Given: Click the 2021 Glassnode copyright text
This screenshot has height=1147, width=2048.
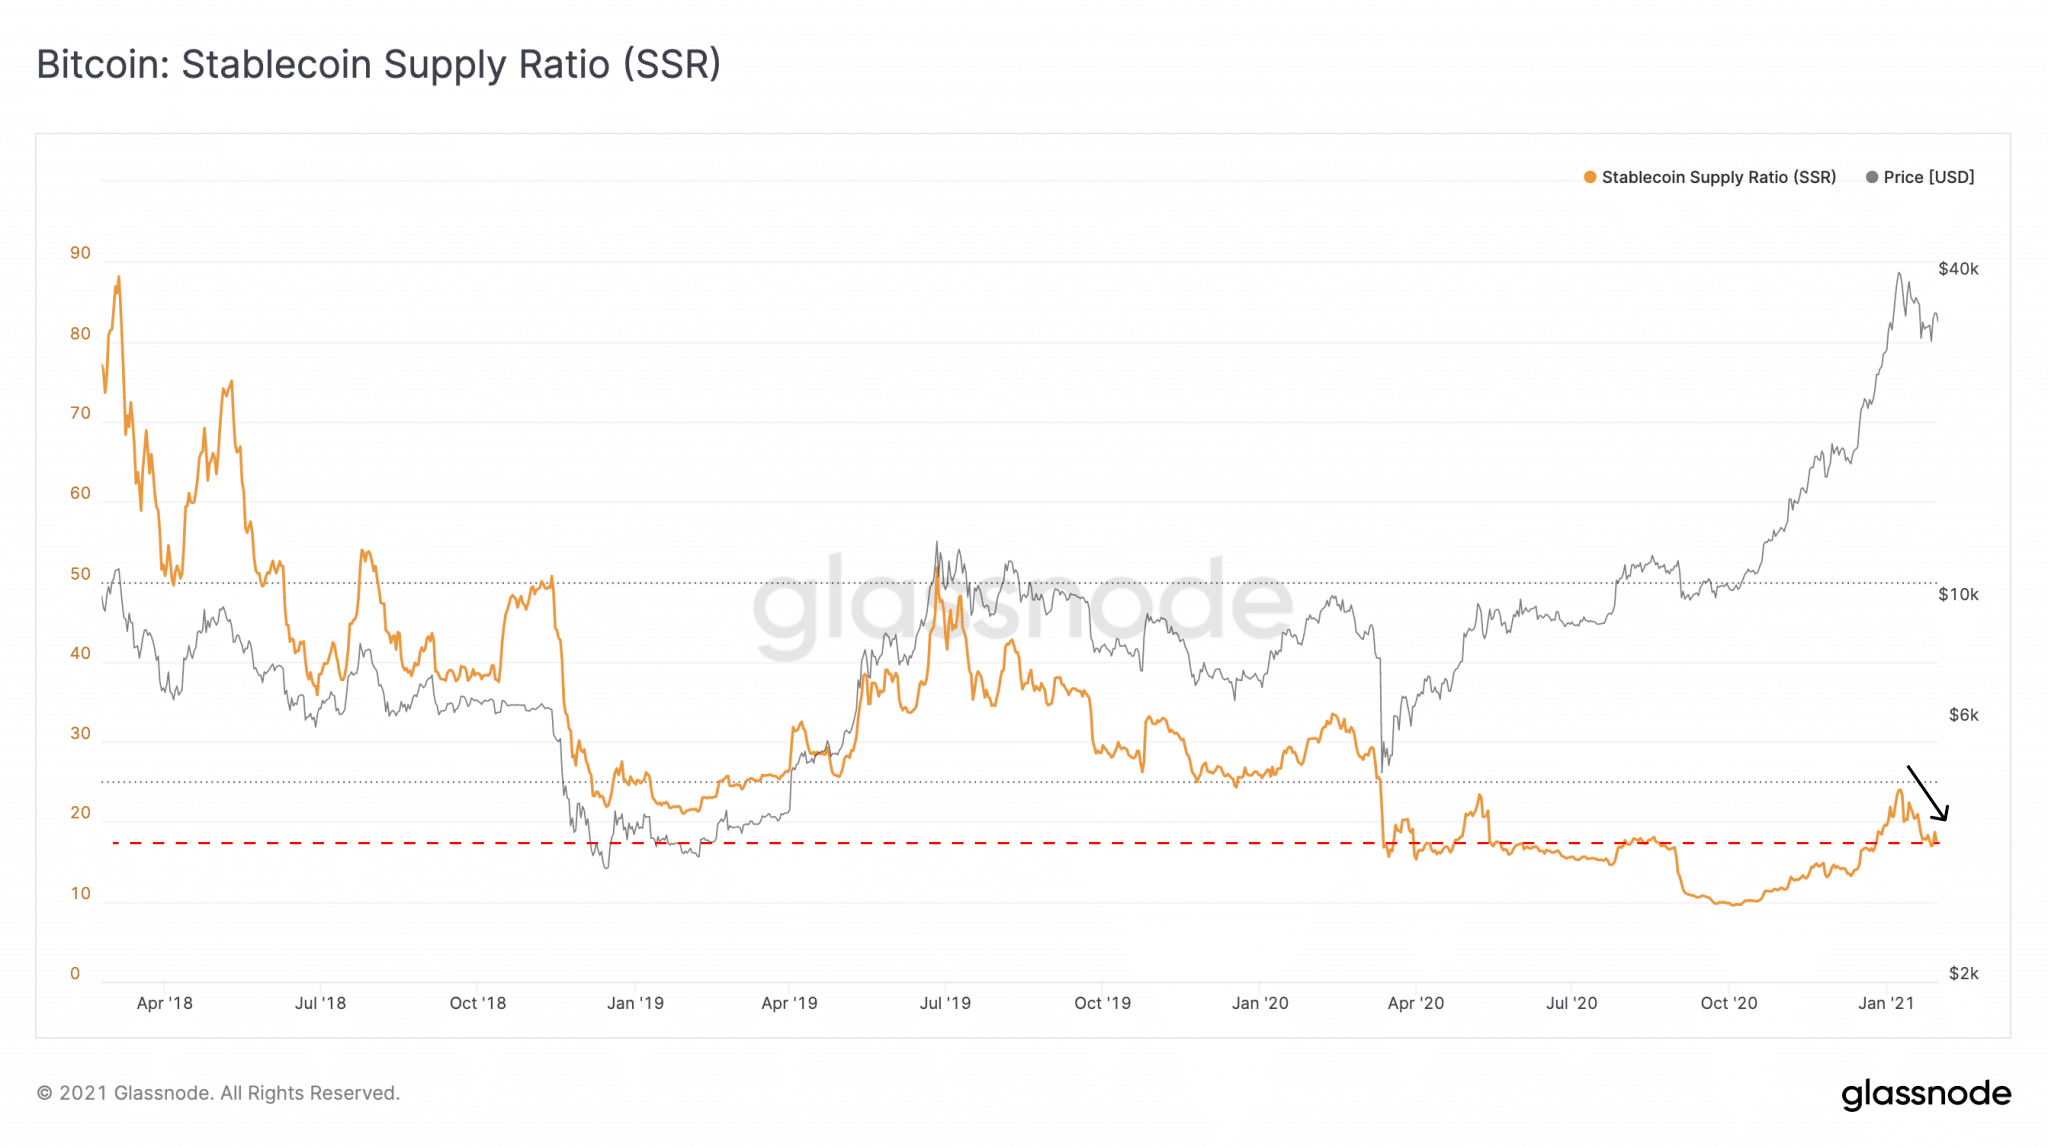Looking at the screenshot, I should [218, 1094].
